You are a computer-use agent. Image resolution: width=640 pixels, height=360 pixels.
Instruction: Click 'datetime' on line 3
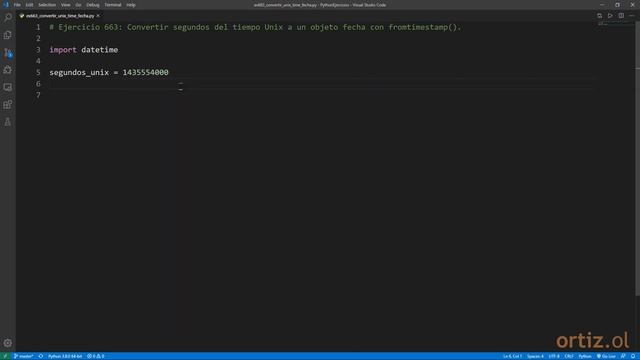point(100,50)
